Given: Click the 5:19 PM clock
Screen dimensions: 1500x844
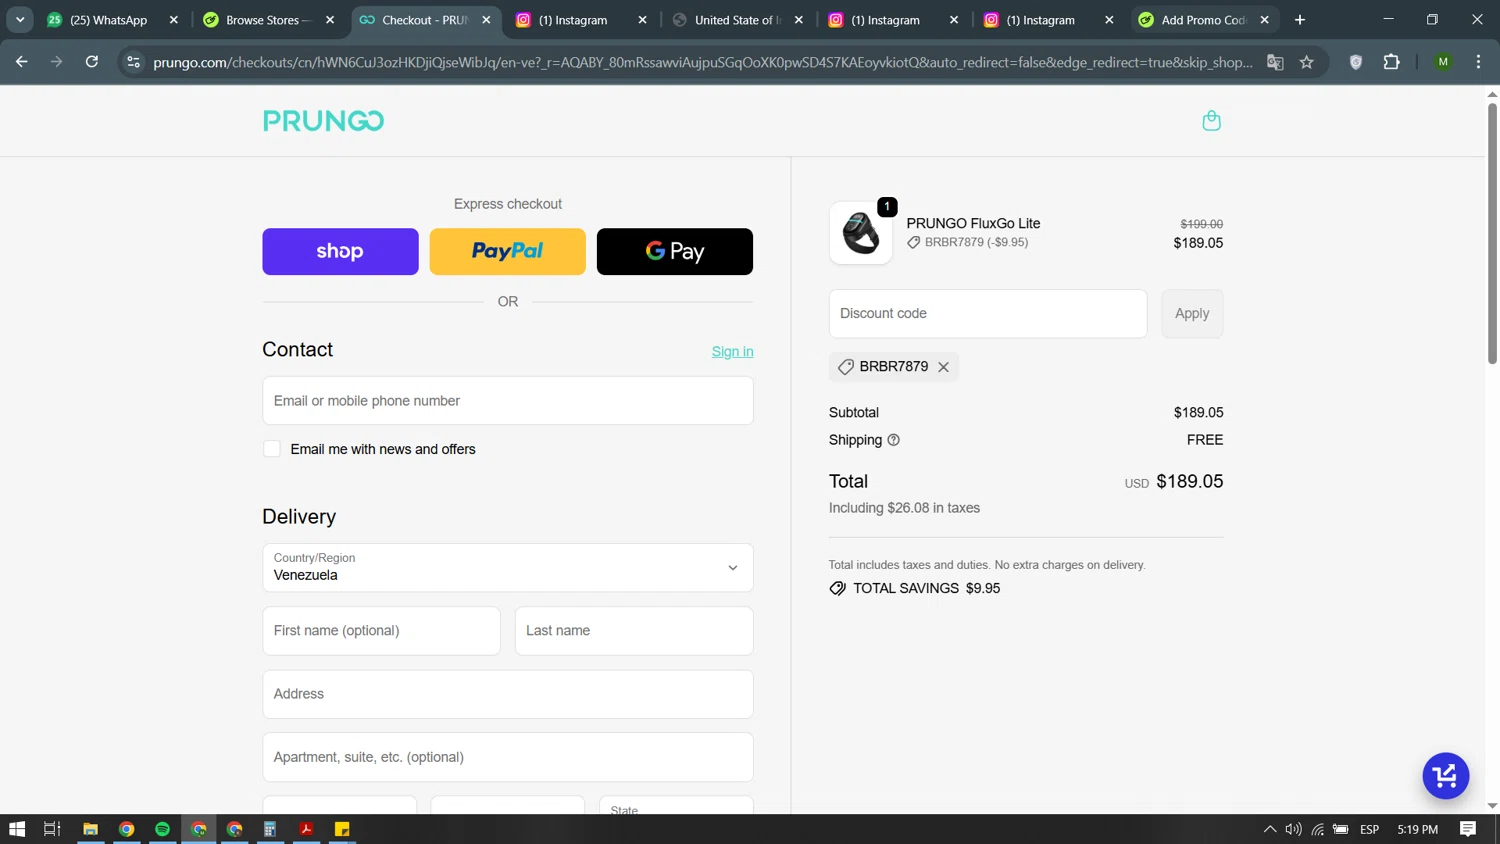Looking at the screenshot, I should [1417, 829].
